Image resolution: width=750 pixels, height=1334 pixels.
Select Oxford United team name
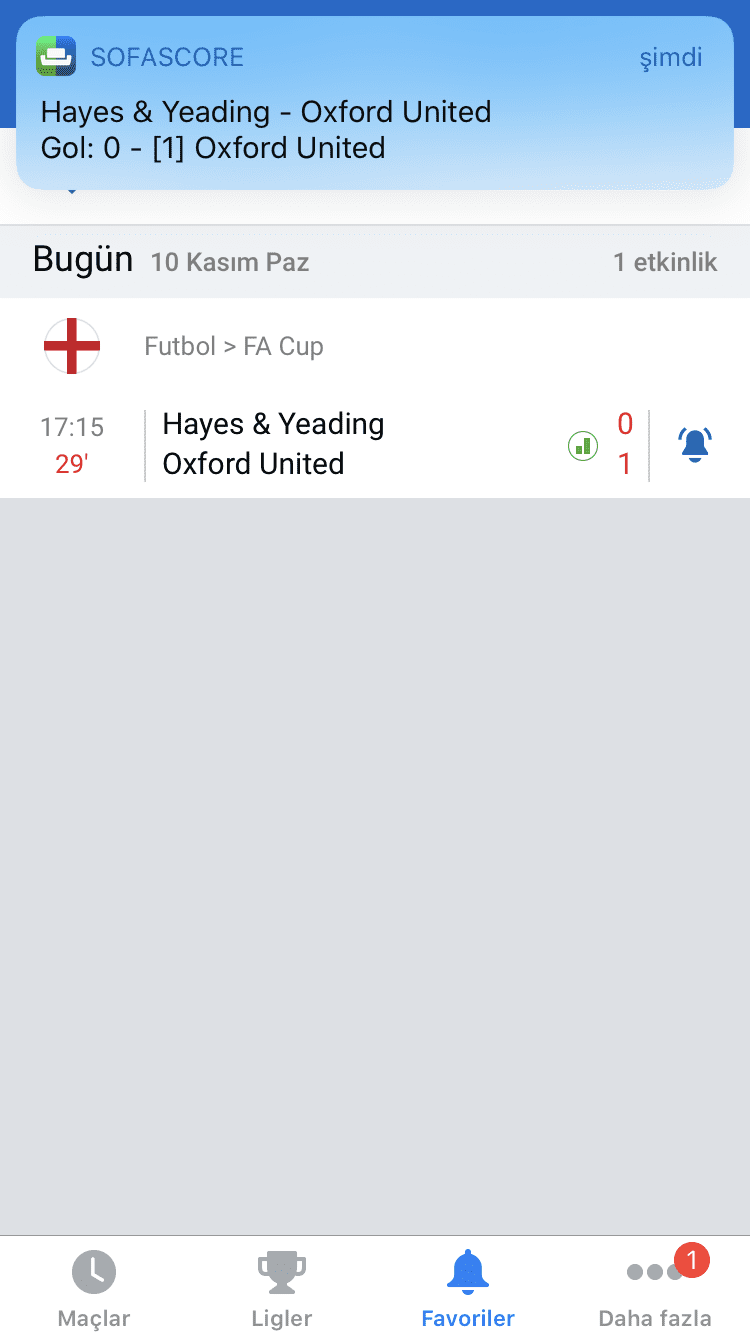[x=253, y=464]
